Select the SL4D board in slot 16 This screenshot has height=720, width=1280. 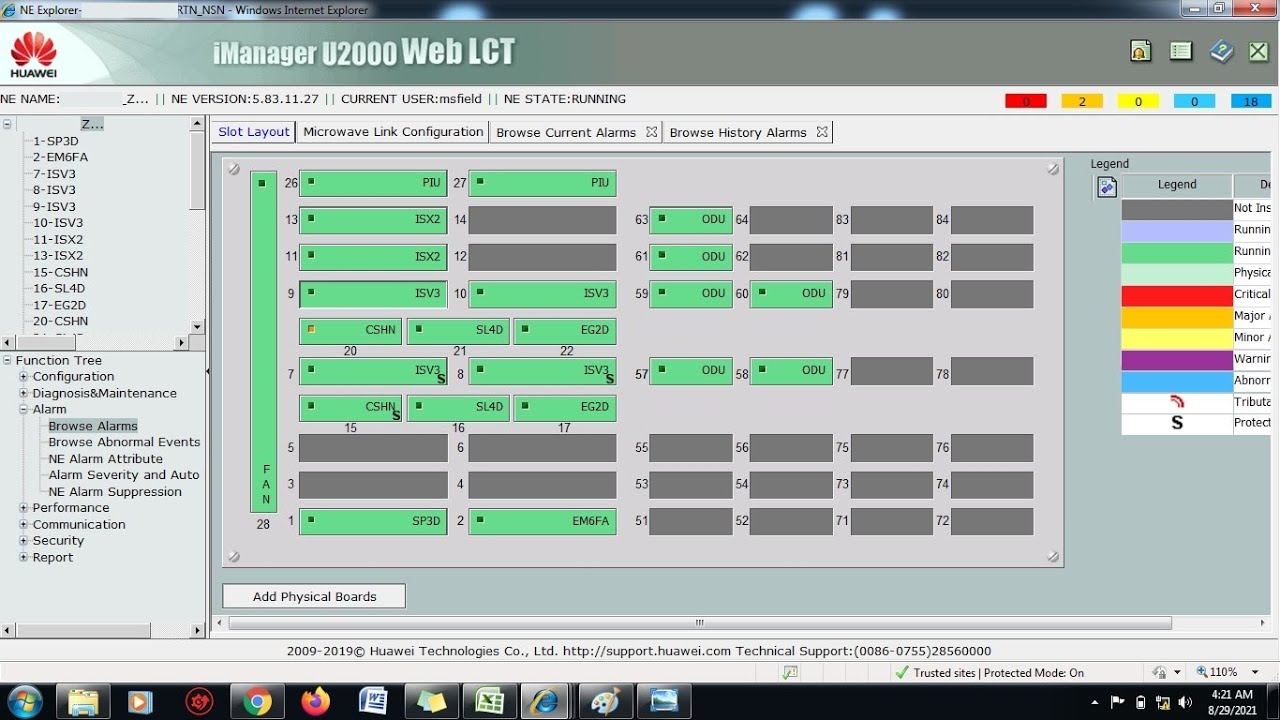tap(459, 408)
